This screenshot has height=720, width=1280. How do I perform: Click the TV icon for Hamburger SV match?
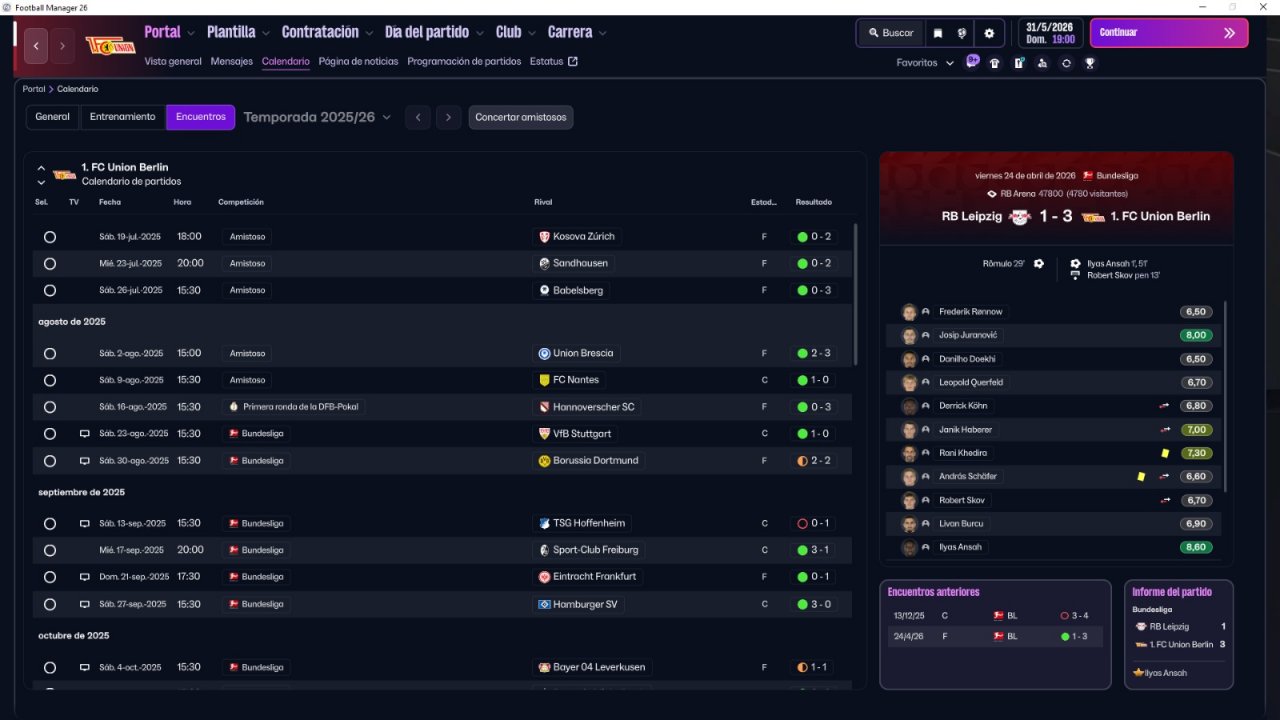pos(85,605)
